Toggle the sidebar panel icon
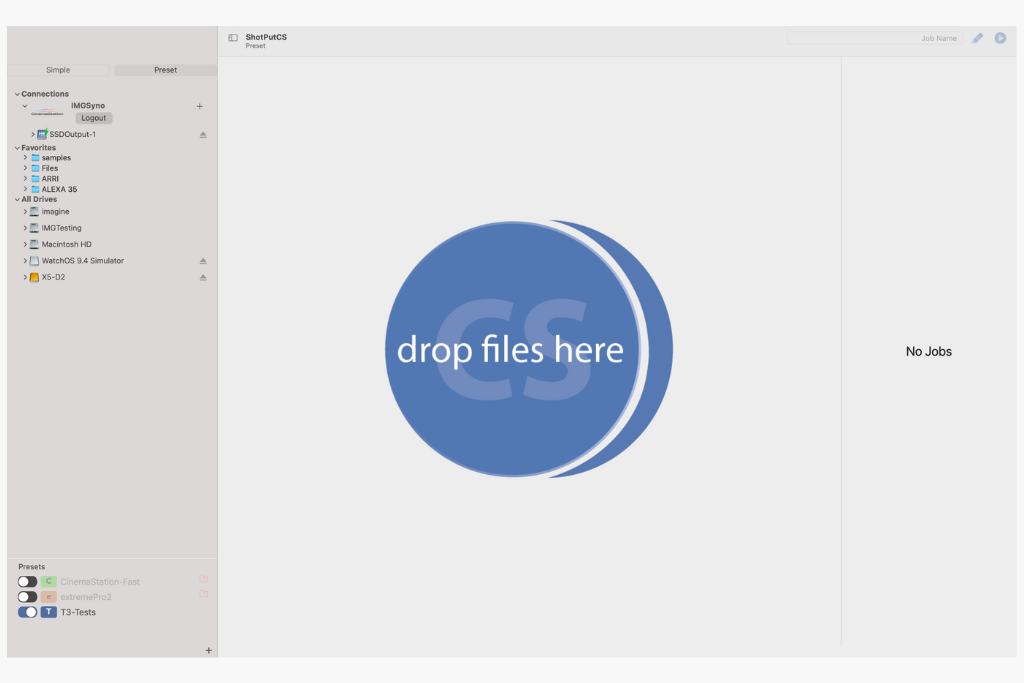The width and height of the screenshot is (1024, 683). tap(232, 38)
